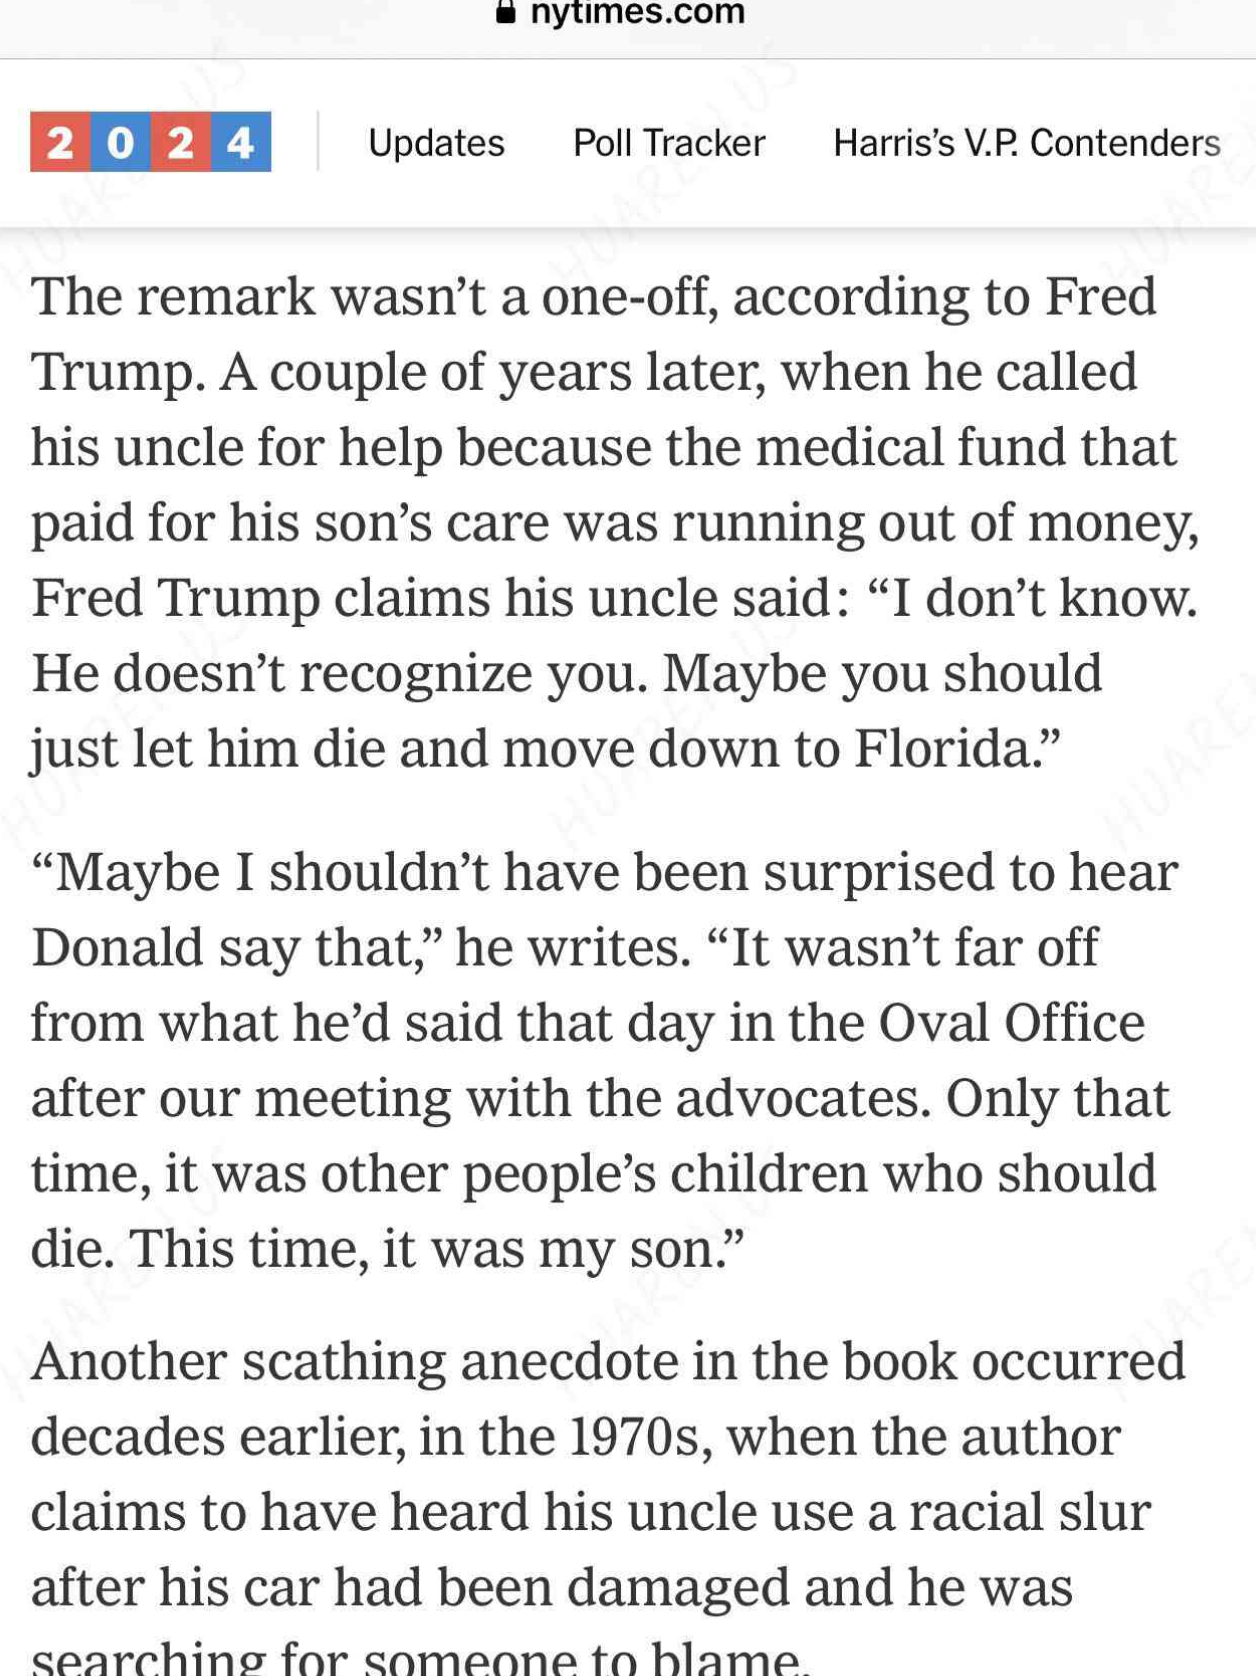Click the first red '2' tile in 2024 logo

[x=60, y=142]
